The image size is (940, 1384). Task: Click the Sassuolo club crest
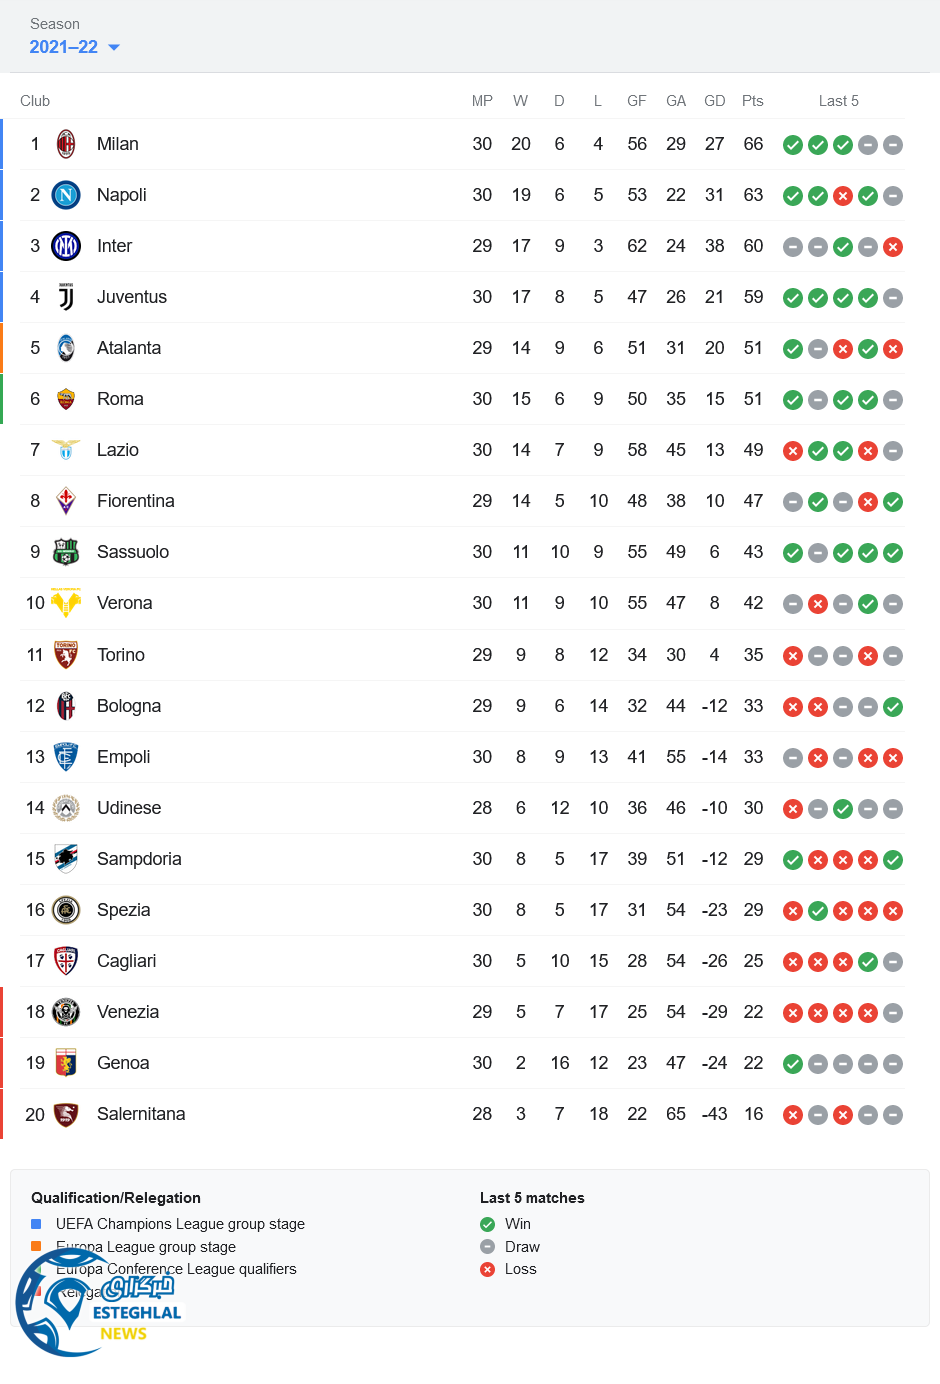point(66,552)
